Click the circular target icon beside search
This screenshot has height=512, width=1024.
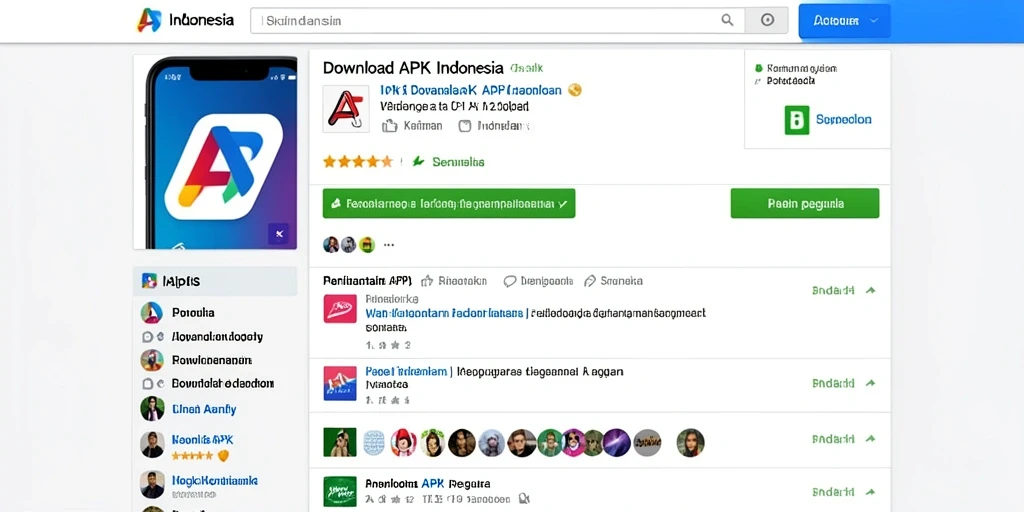coord(767,20)
